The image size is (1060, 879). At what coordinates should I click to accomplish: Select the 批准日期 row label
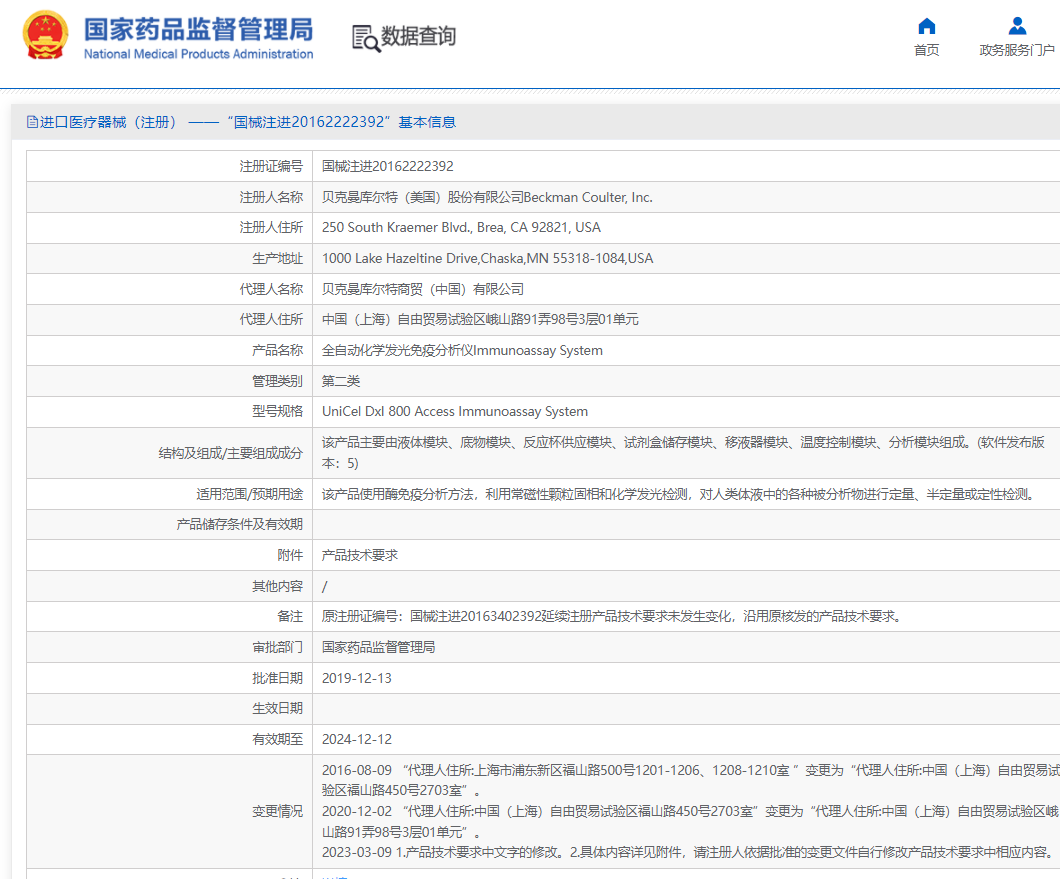coord(277,678)
